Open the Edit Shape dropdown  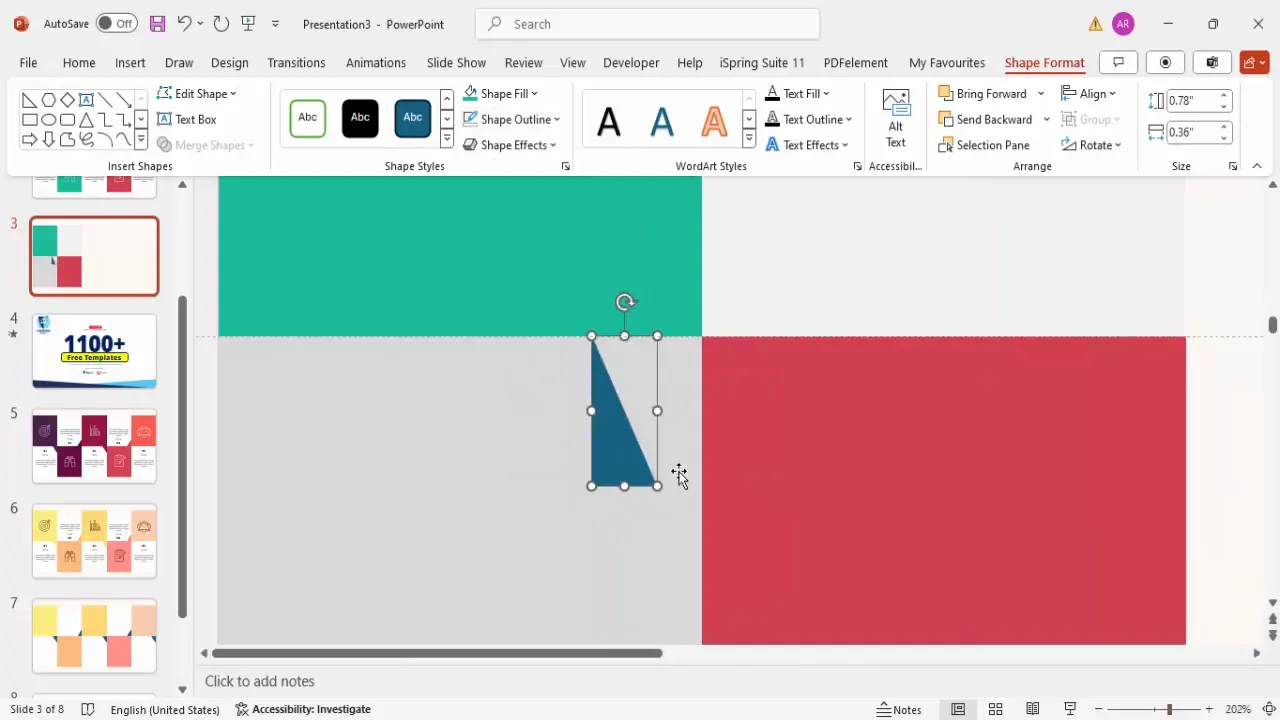point(197,93)
